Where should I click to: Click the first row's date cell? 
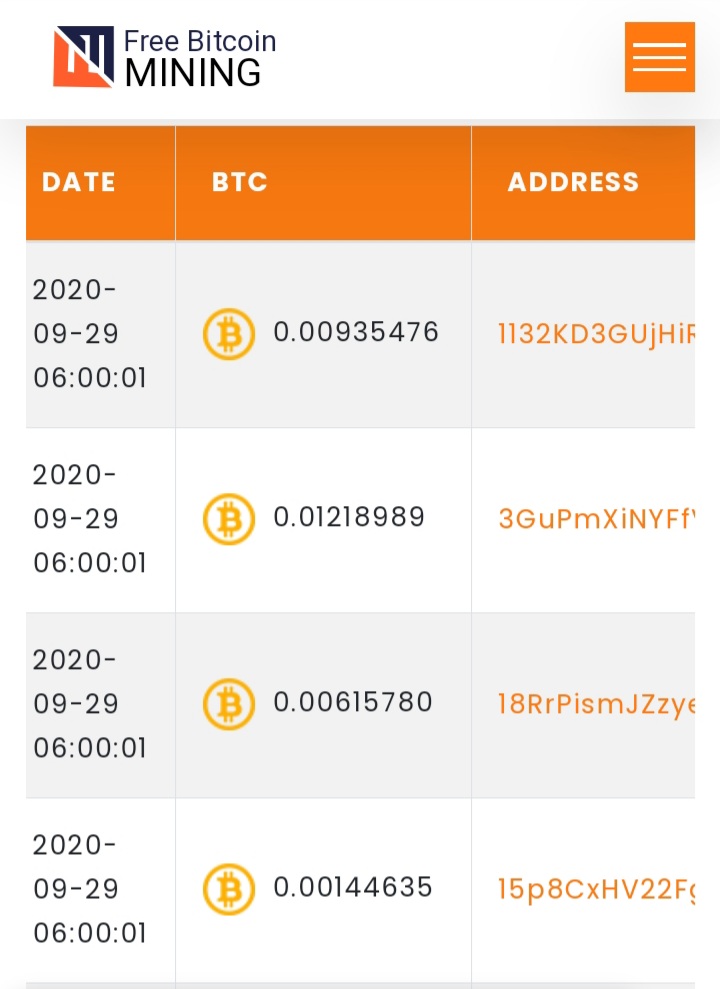pos(100,334)
